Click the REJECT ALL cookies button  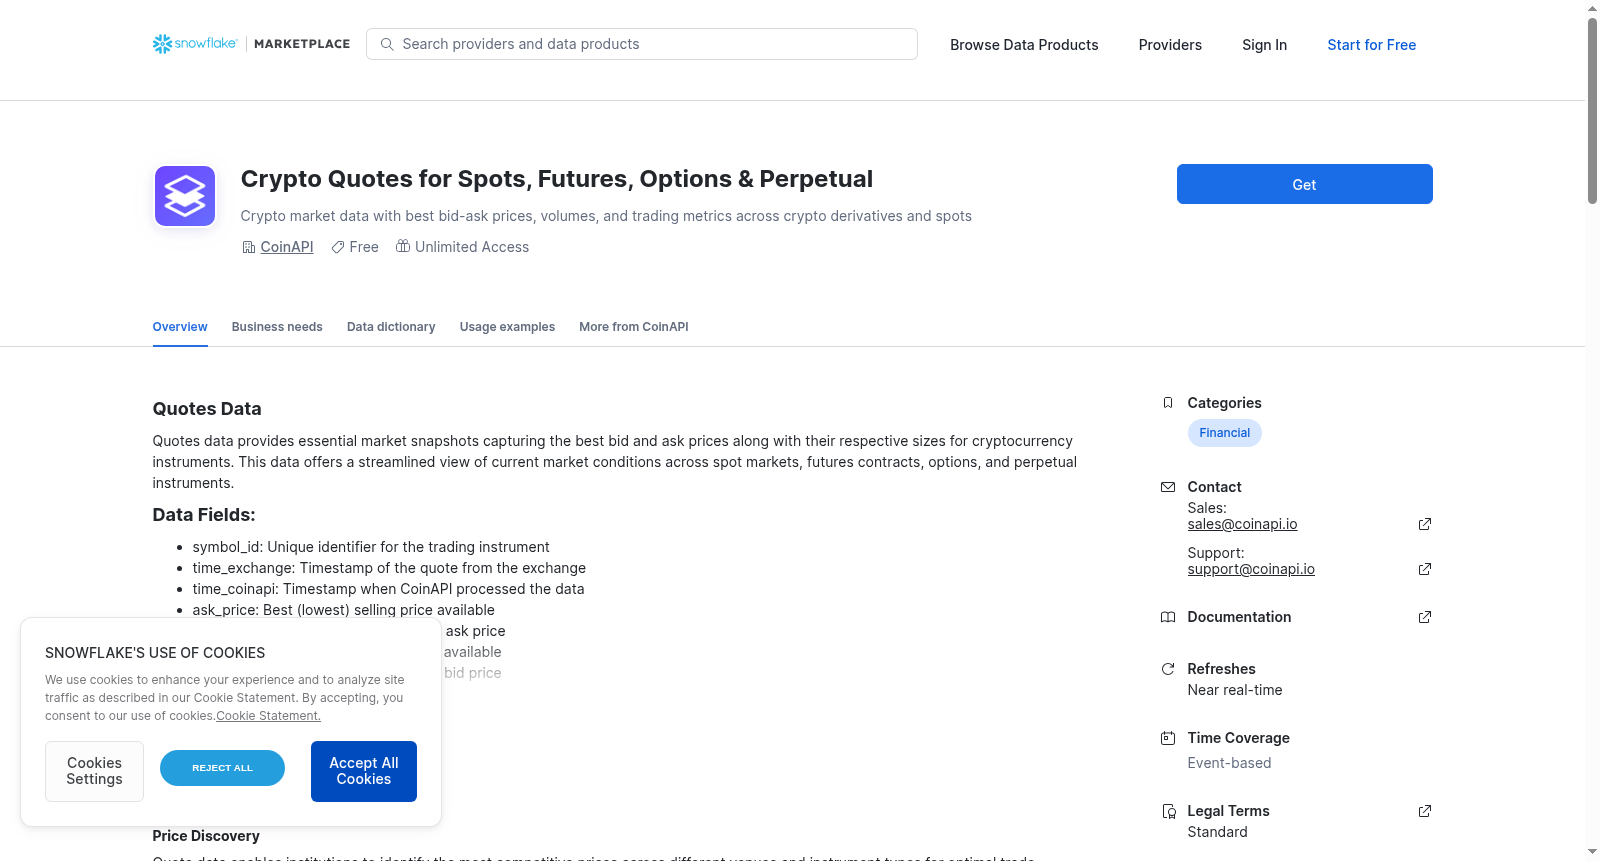[222, 768]
